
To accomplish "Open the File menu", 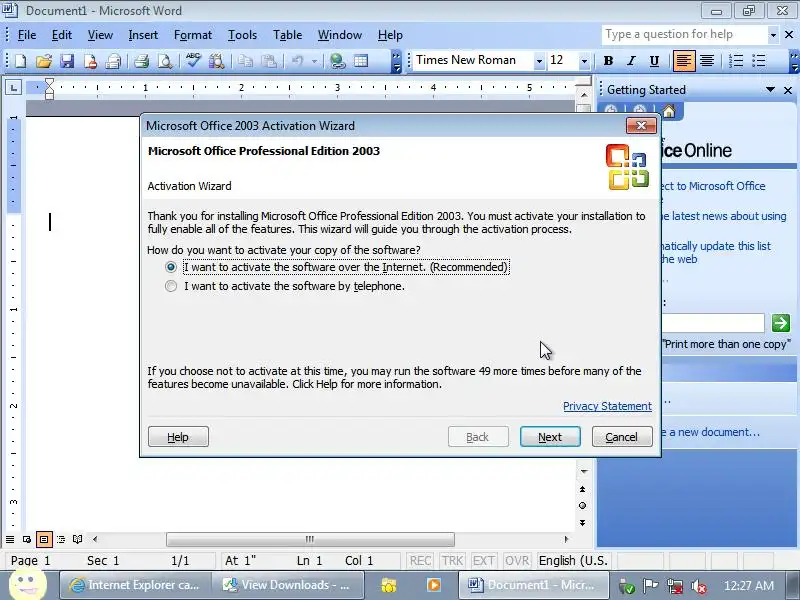I will tap(27, 35).
